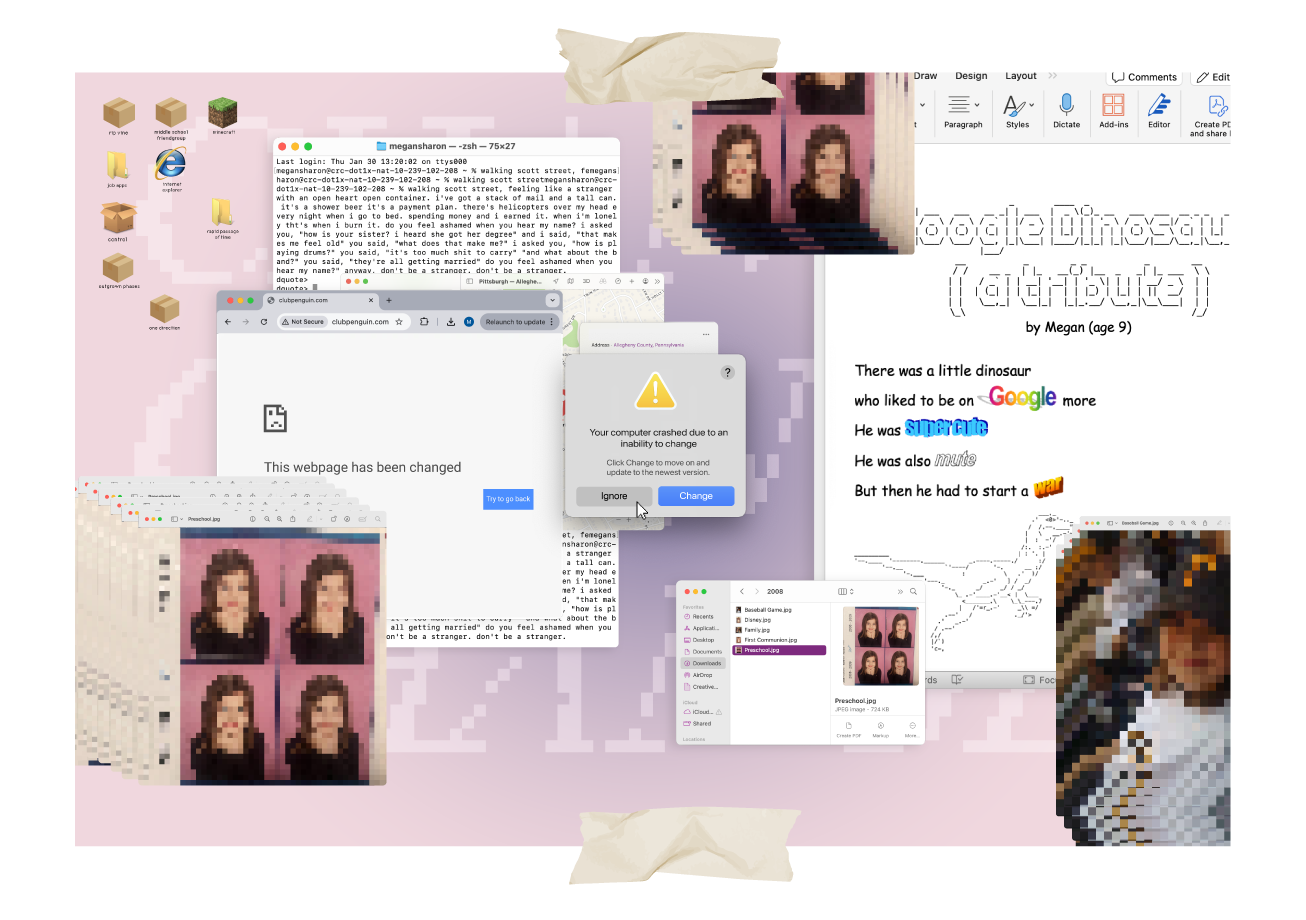The width and height of the screenshot is (1306, 920).
Task: Click the clubpenguin.com address bar
Action: (x=343, y=322)
